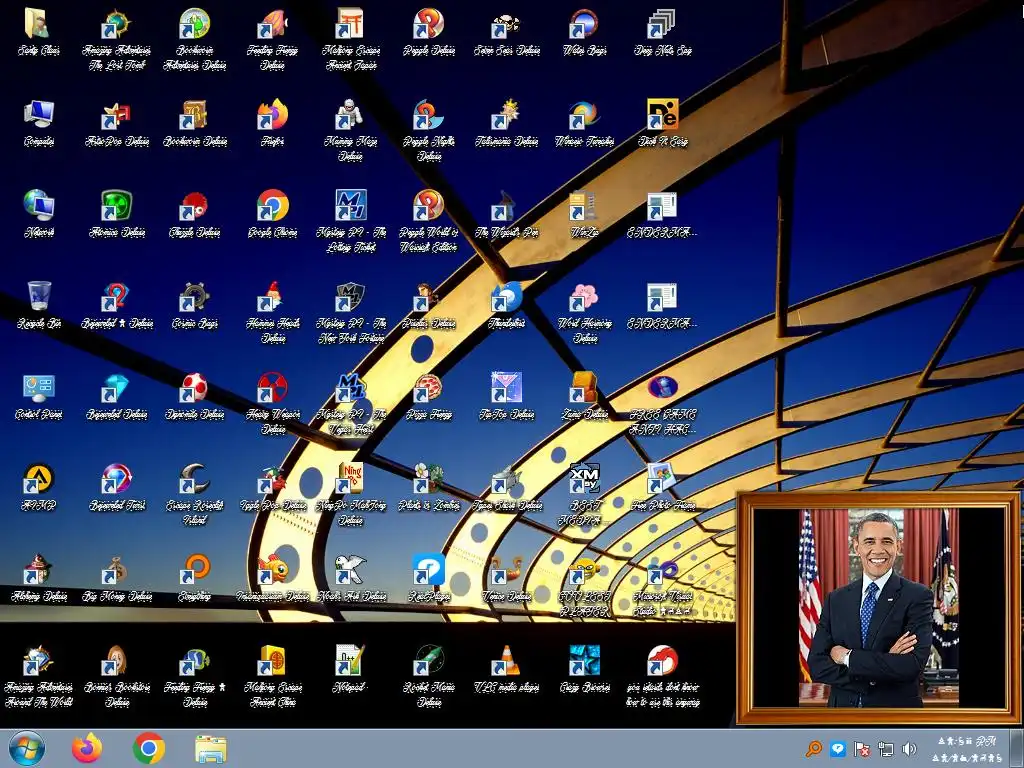
Task: Open The Wizard's Pen shortcut
Action: tap(507, 213)
